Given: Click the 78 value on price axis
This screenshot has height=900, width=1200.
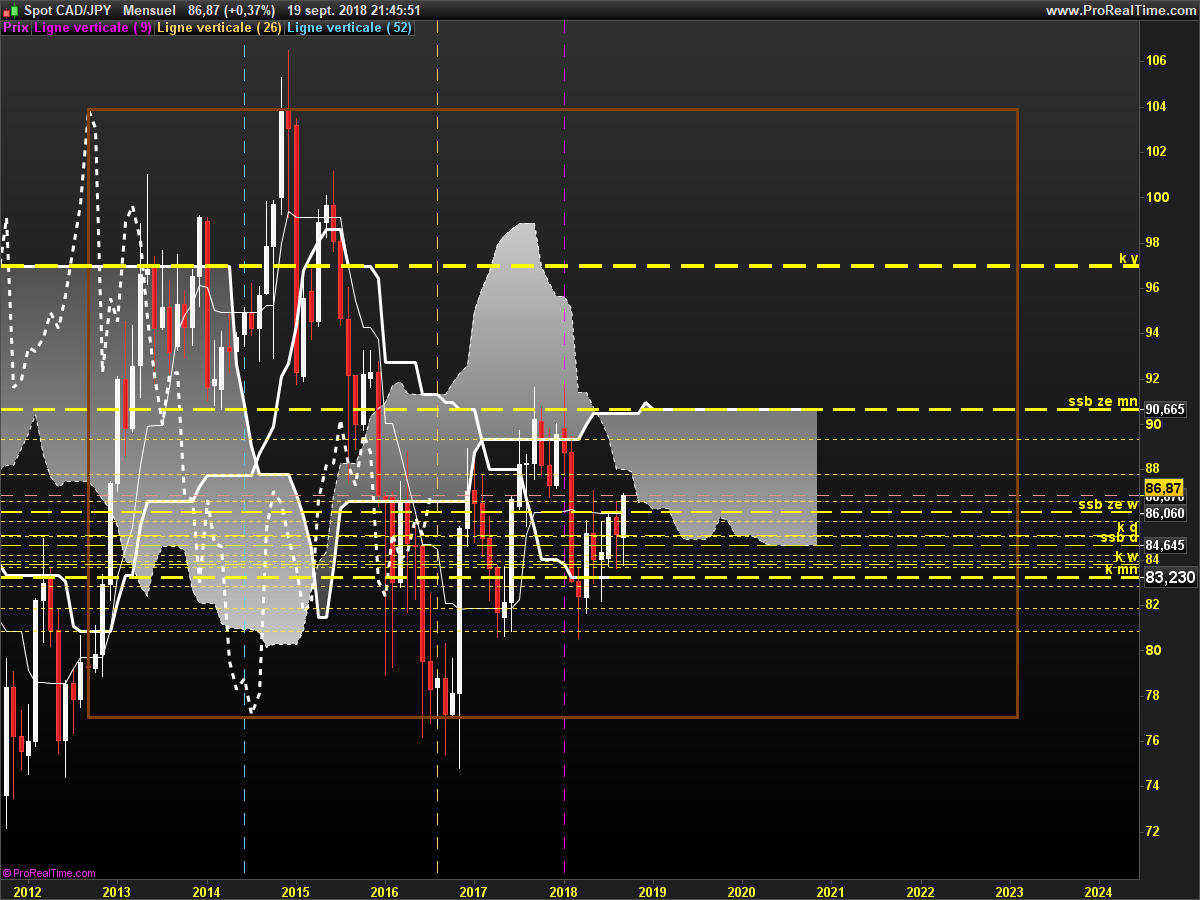Looking at the screenshot, I should pos(1152,695).
